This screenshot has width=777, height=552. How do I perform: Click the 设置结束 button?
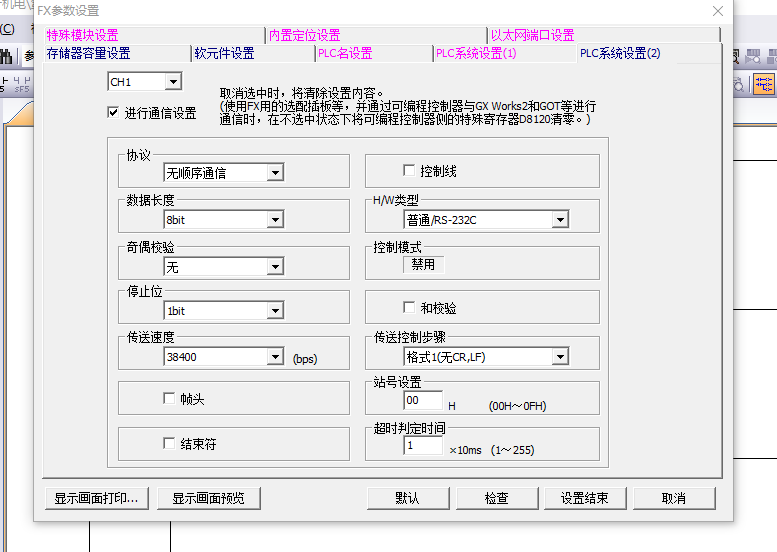pos(584,498)
